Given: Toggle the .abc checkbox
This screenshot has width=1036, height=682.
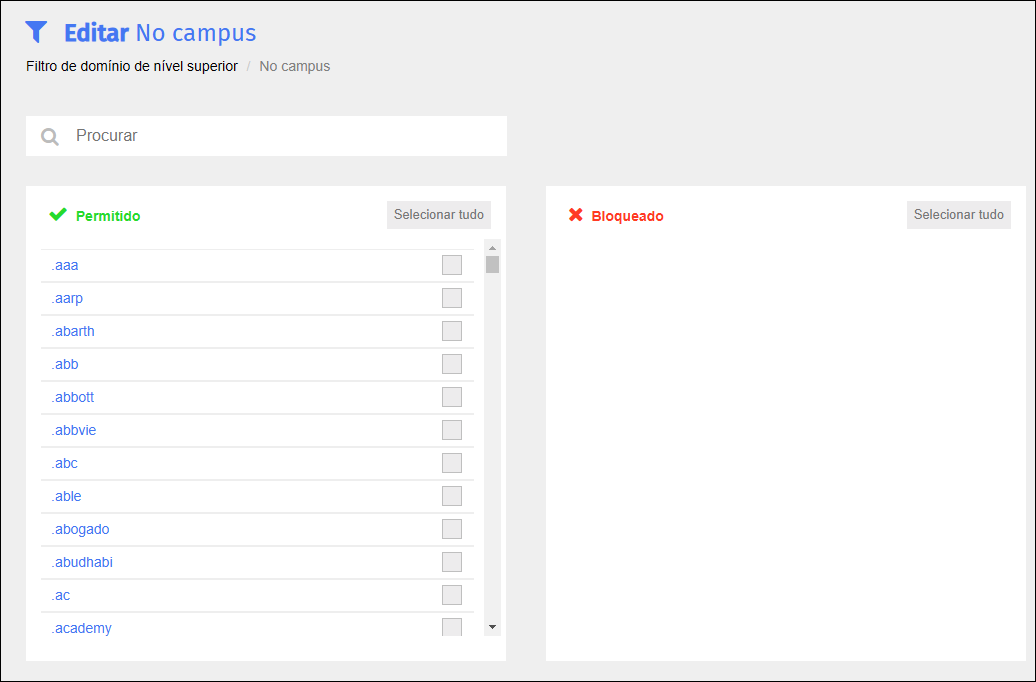Looking at the screenshot, I should click(452, 463).
